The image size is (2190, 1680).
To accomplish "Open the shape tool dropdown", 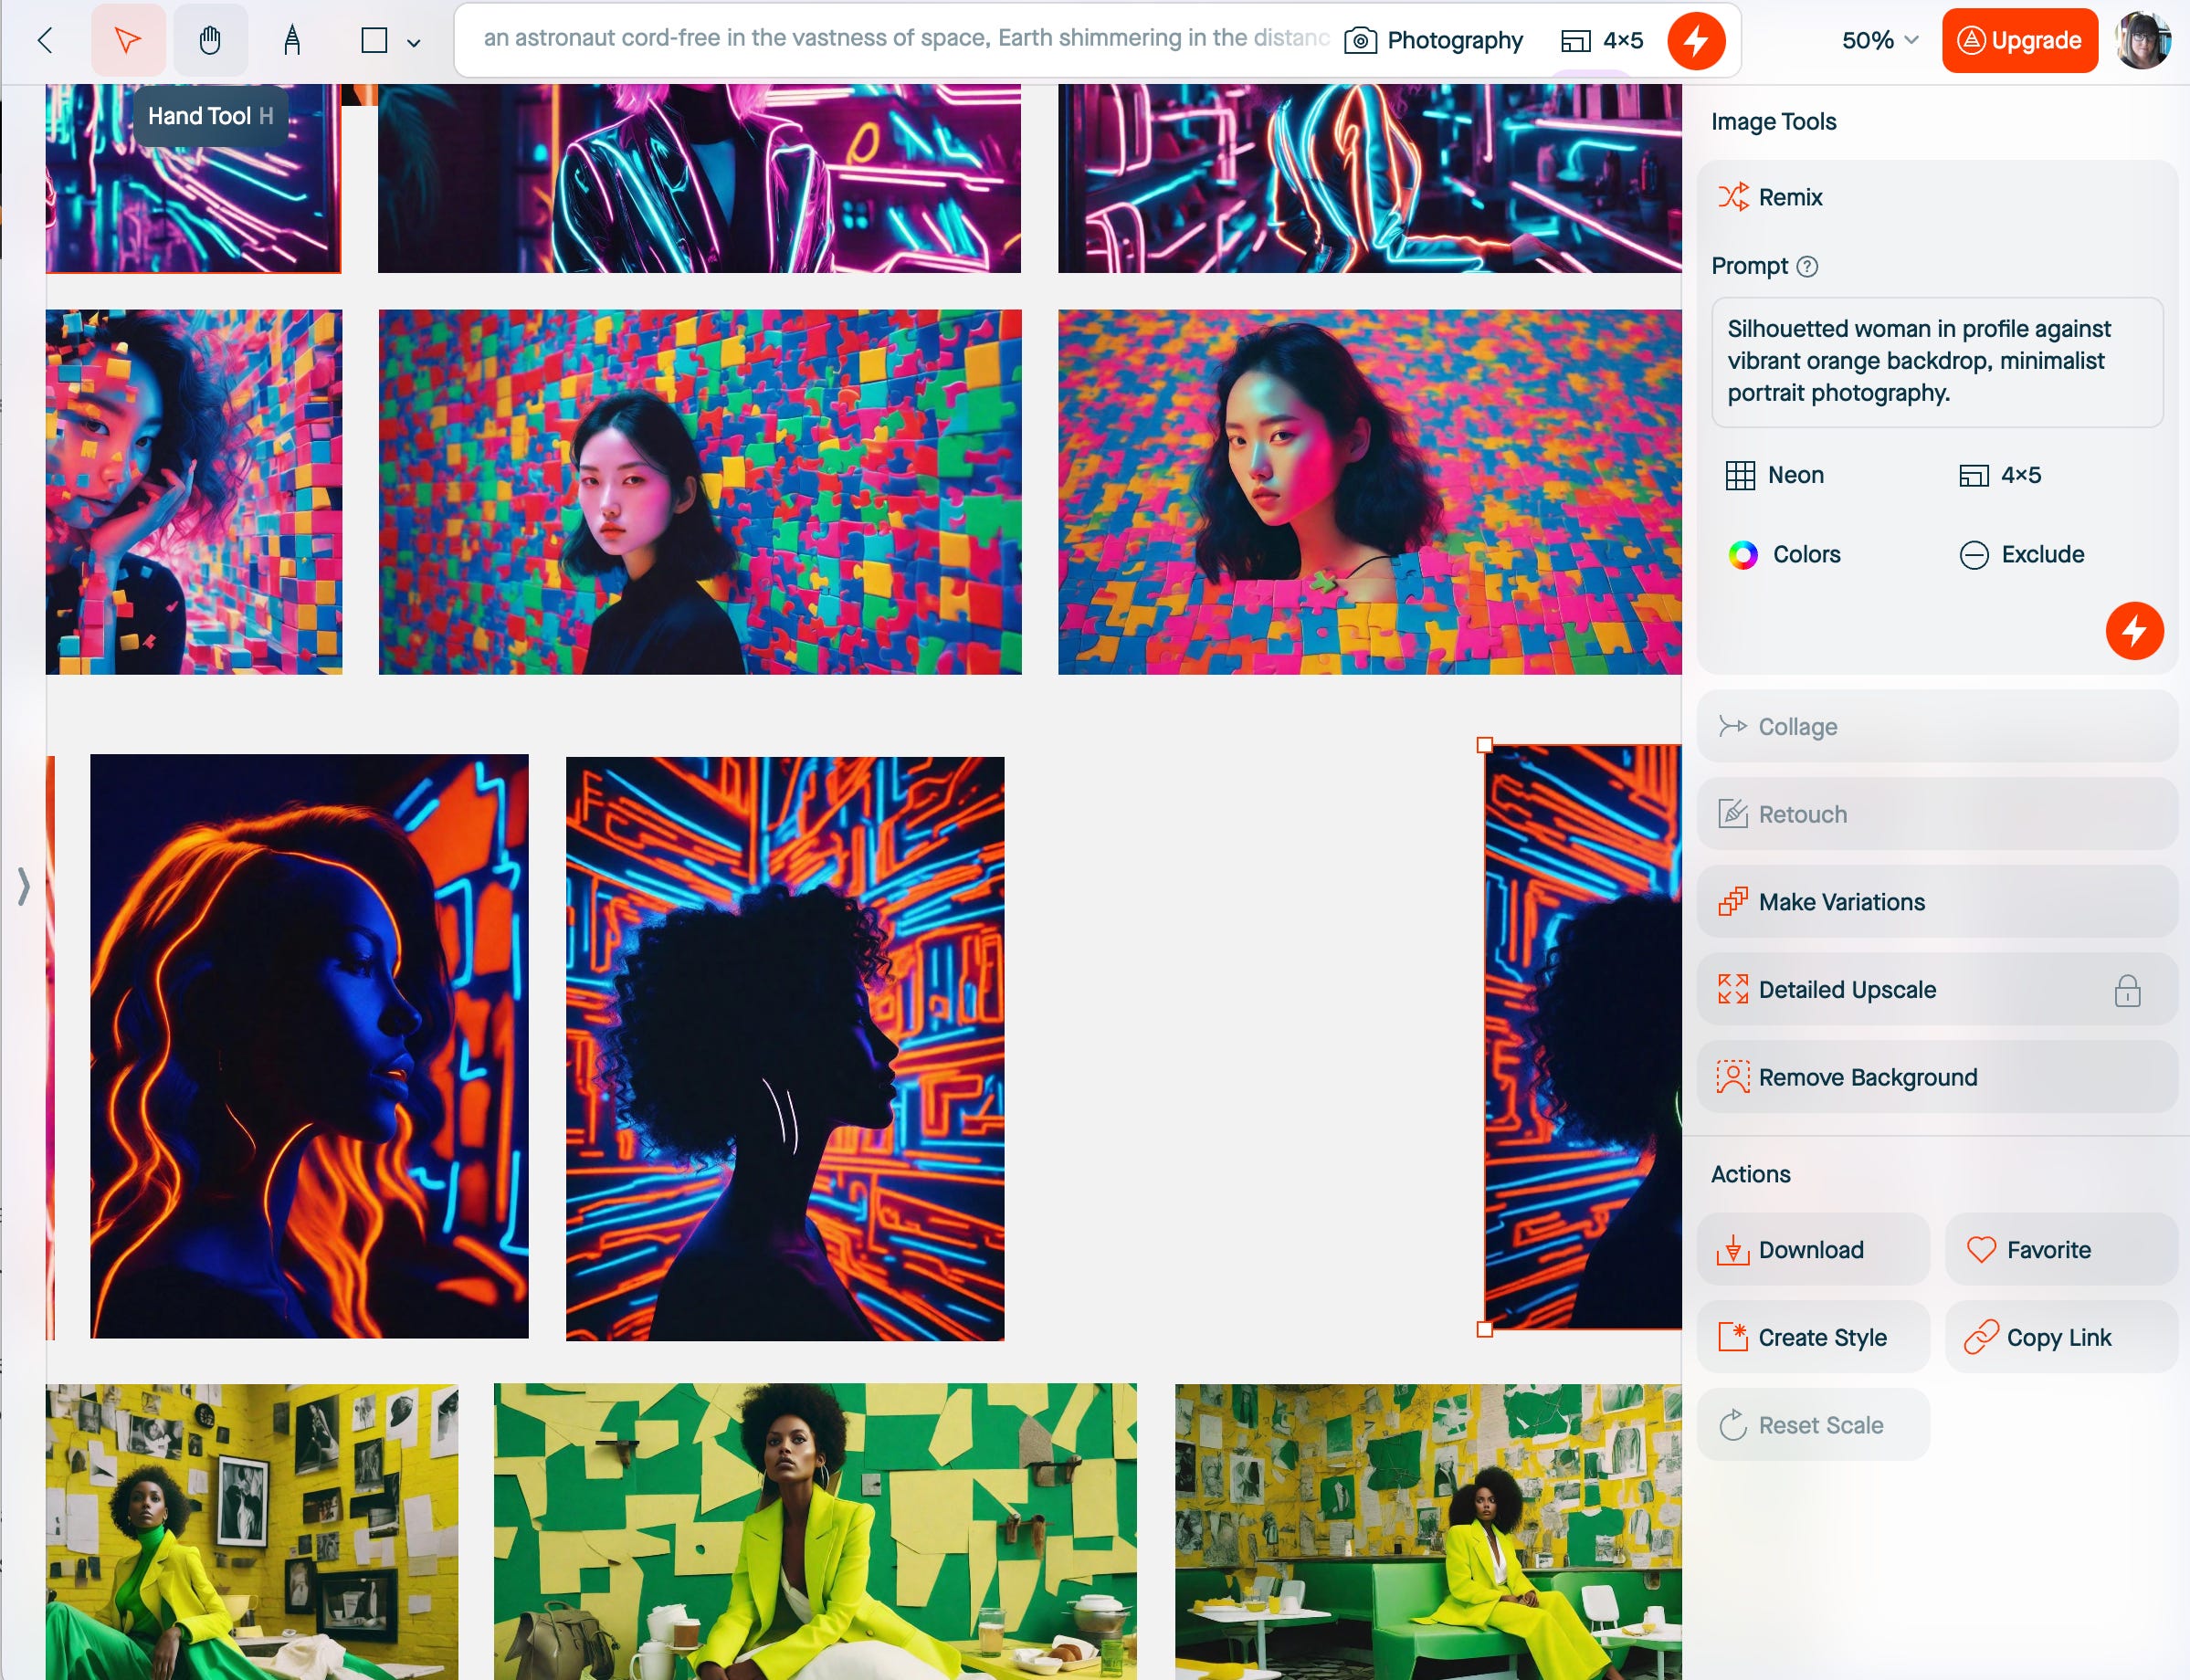I will click(x=414, y=42).
